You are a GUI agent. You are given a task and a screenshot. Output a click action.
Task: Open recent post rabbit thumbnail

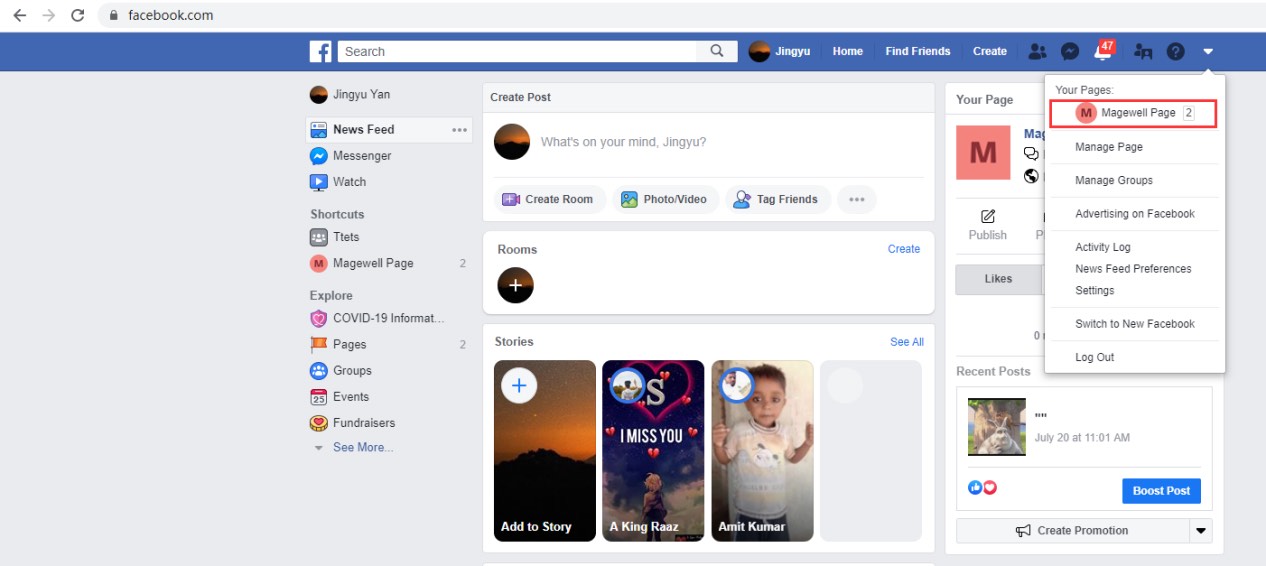tap(997, 427)
